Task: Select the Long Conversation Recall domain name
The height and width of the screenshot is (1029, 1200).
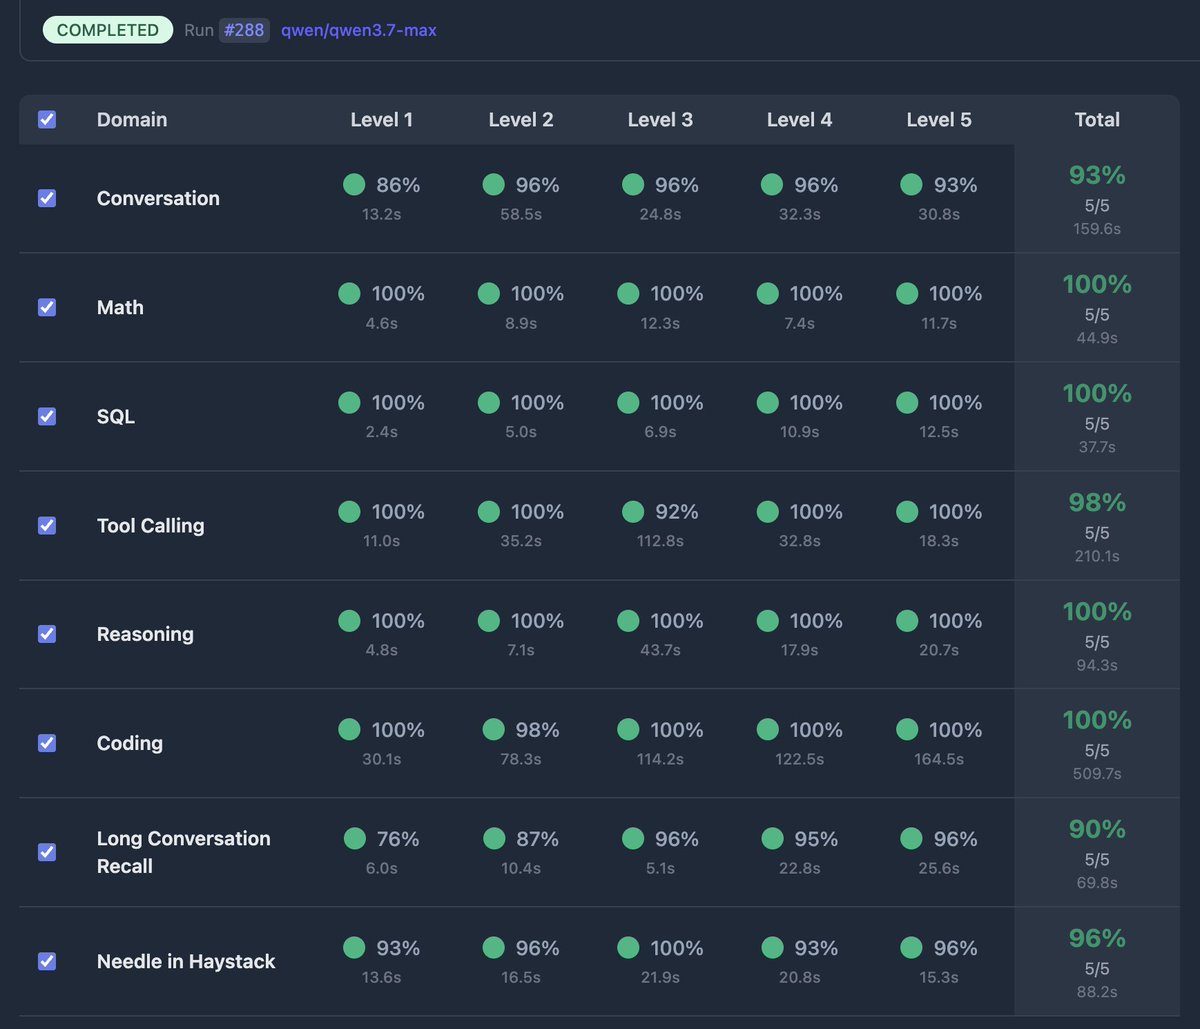Action: coord(184,852)
